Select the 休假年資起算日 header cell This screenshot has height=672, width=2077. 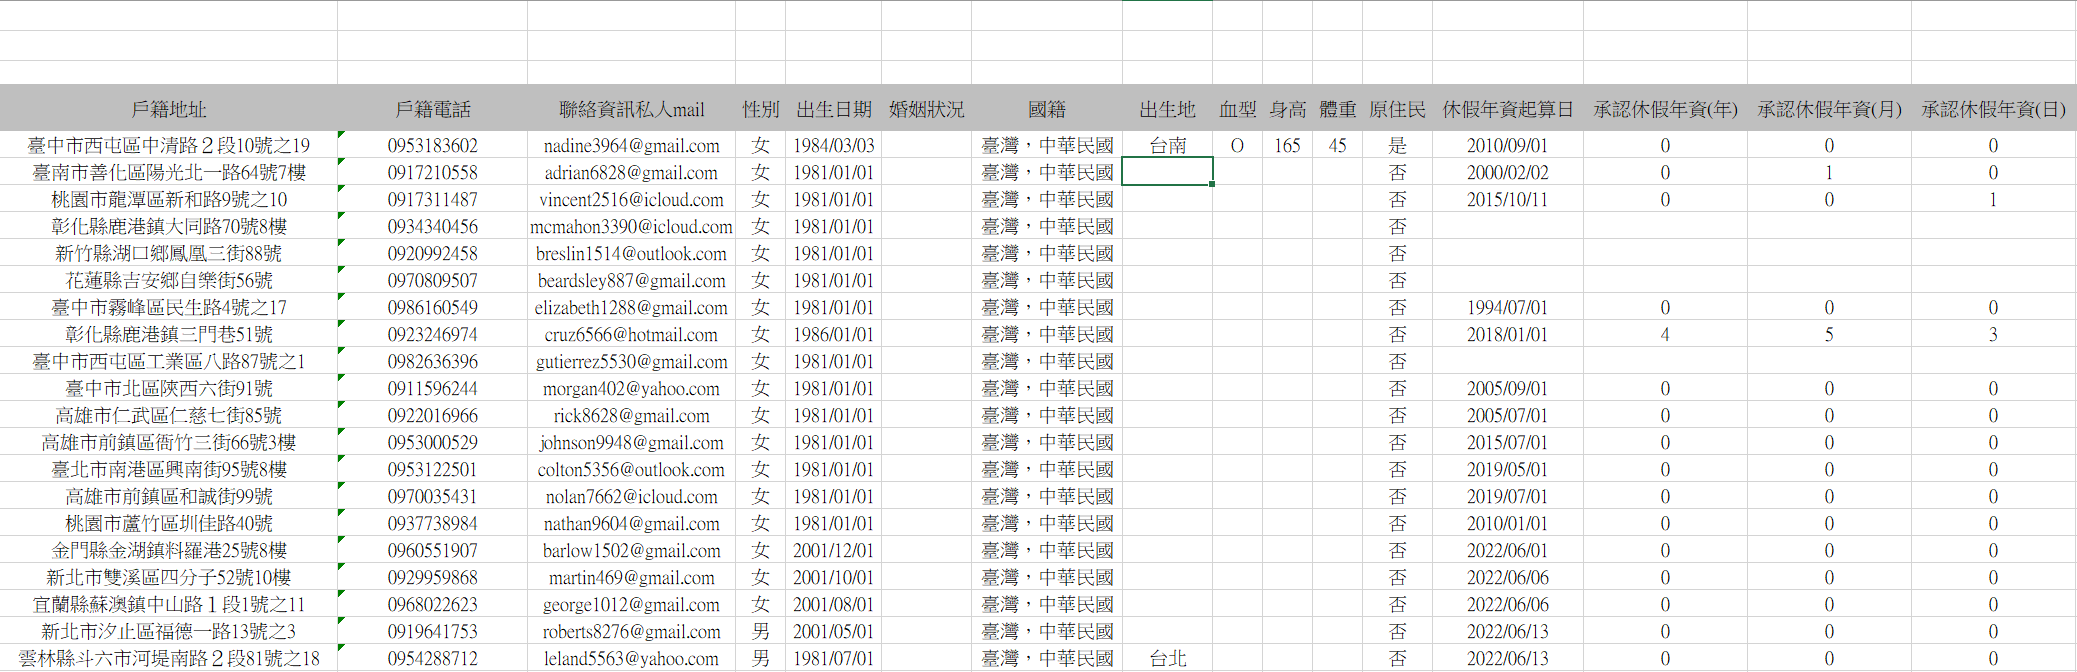1507,109
